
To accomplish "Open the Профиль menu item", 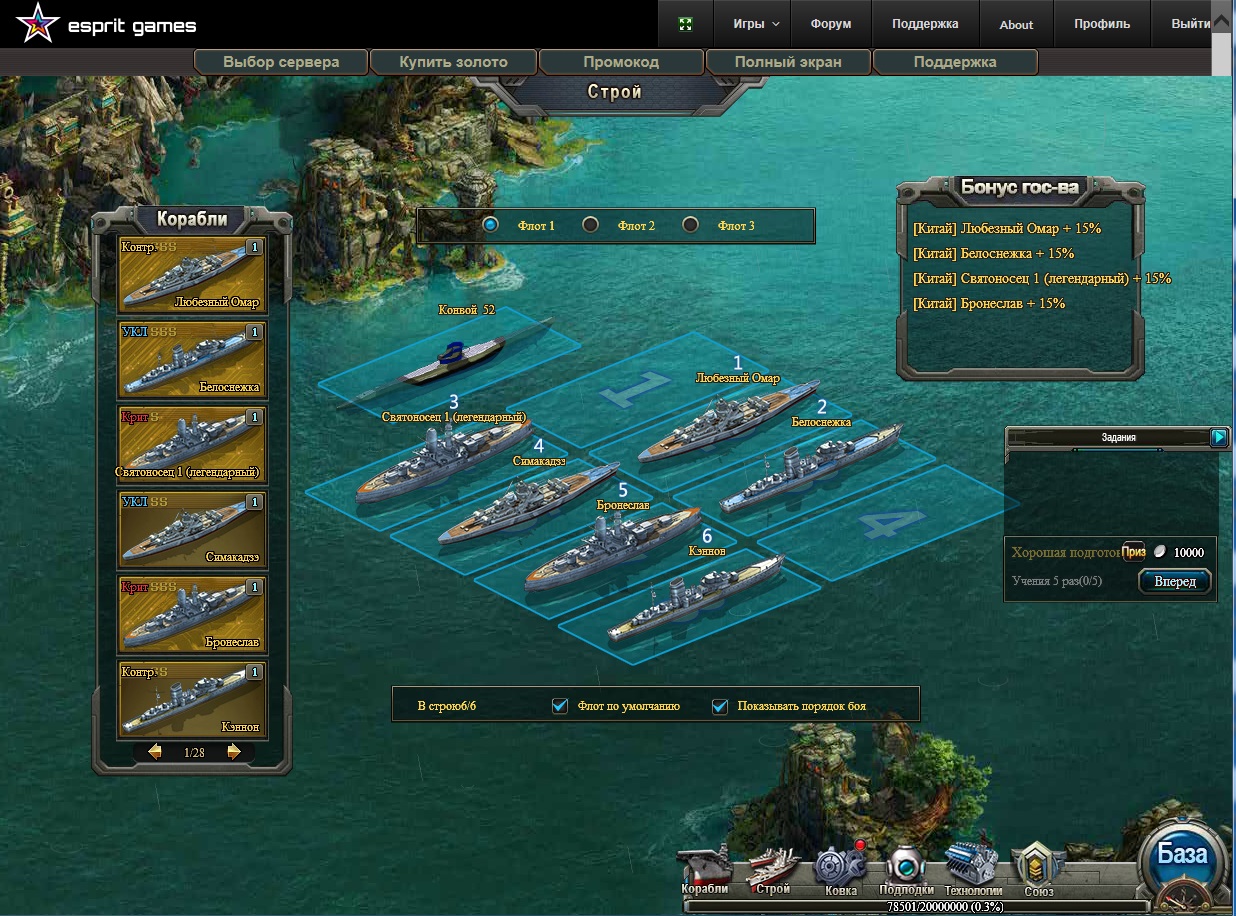I will click(x=1101, y=24).
